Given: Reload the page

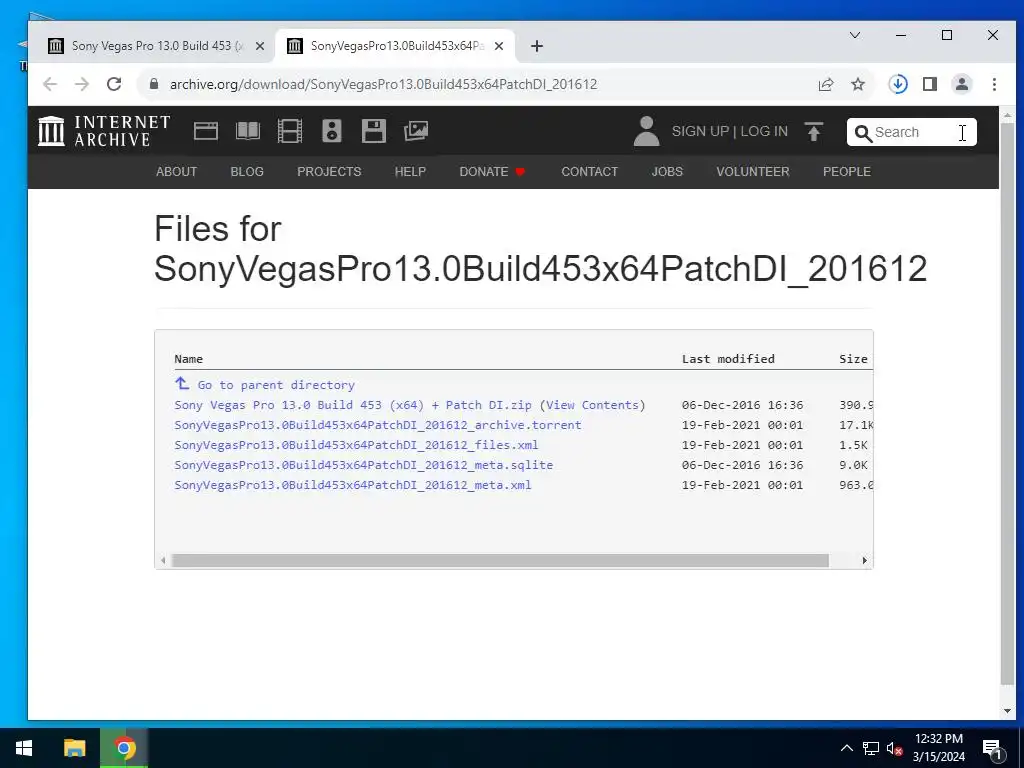Looking at the screenshot, I should pyautogui.click(x=114, y=84).
